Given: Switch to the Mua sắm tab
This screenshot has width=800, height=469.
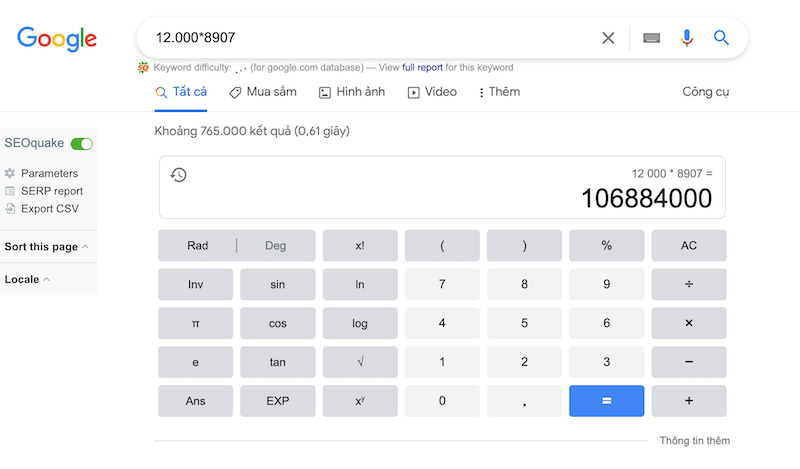Looking at the screenshot, I should click(x=263, y=92).
